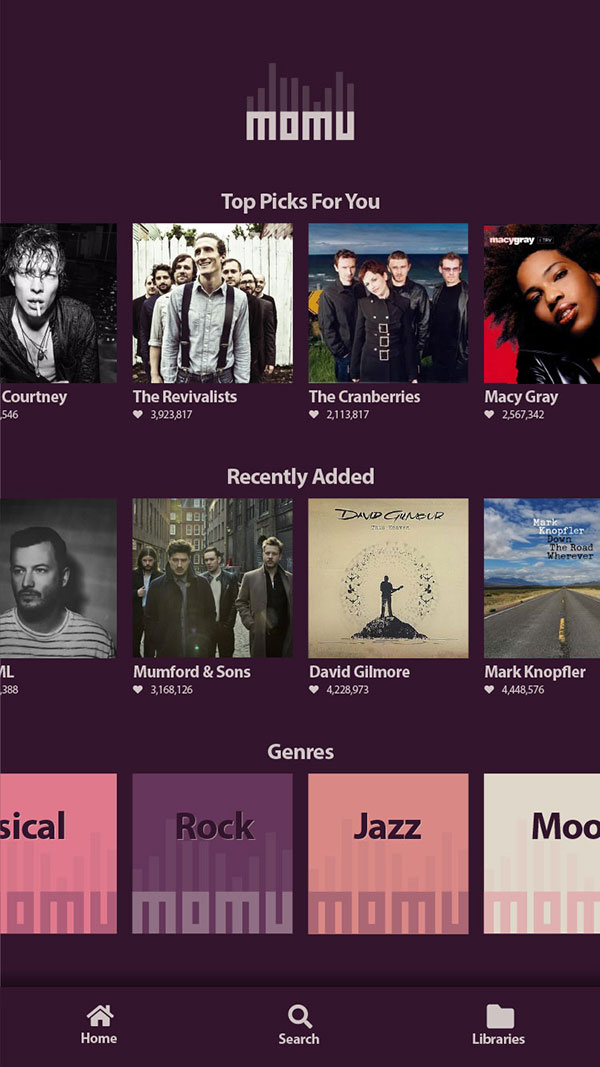The width and height of the screenshot is (600, 1067).
Task: Like Macy Gray via heart icon
Action: click(489, 414)
